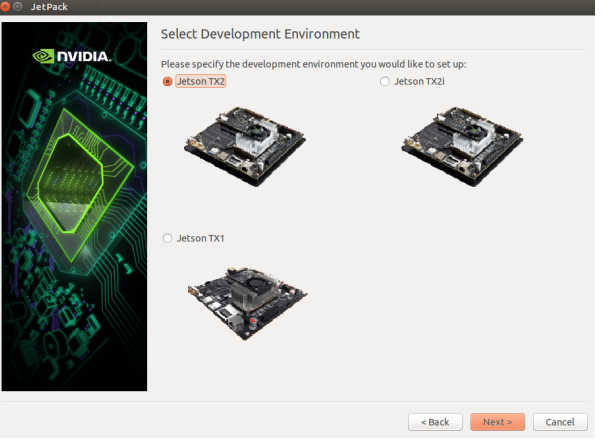The width and height of the screenshot is (611, 439).
Task: Select the Jetson TX2 radio button
Action: pos(168,81)
